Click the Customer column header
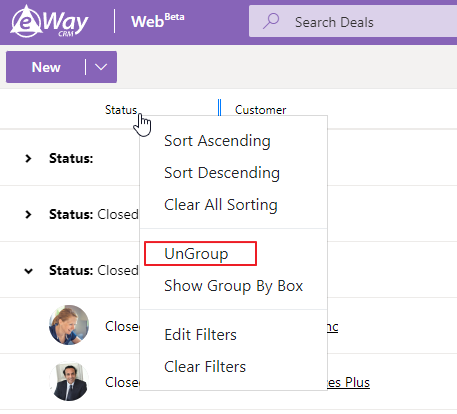457x414 pixels. click(x=260, y=110)
